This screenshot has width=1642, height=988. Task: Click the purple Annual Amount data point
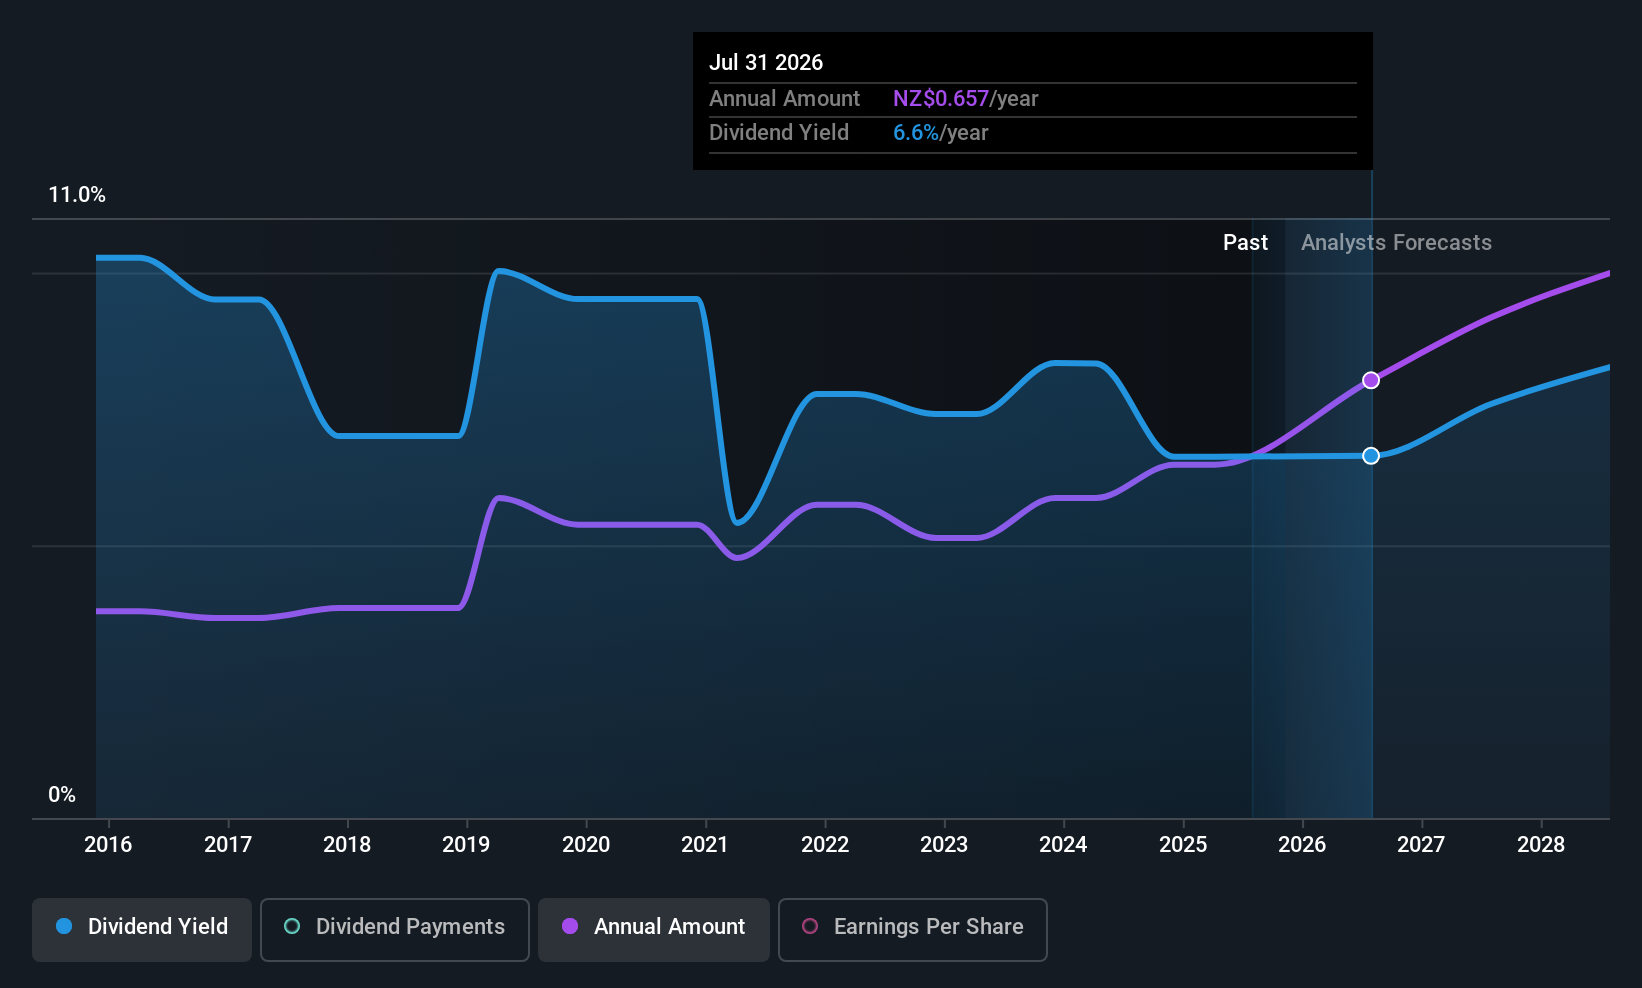(x=1371, y=380)
